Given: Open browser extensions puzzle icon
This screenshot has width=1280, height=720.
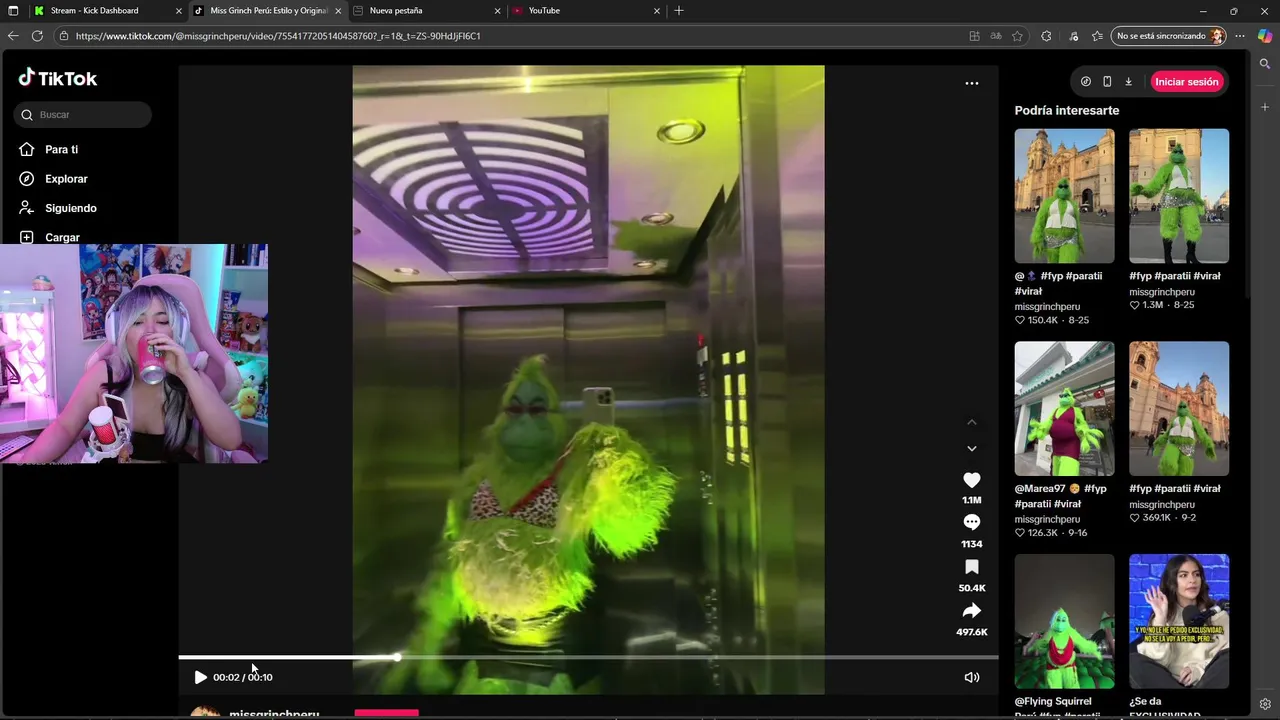Looking at the screenshot, I should tap(1046, 36).
